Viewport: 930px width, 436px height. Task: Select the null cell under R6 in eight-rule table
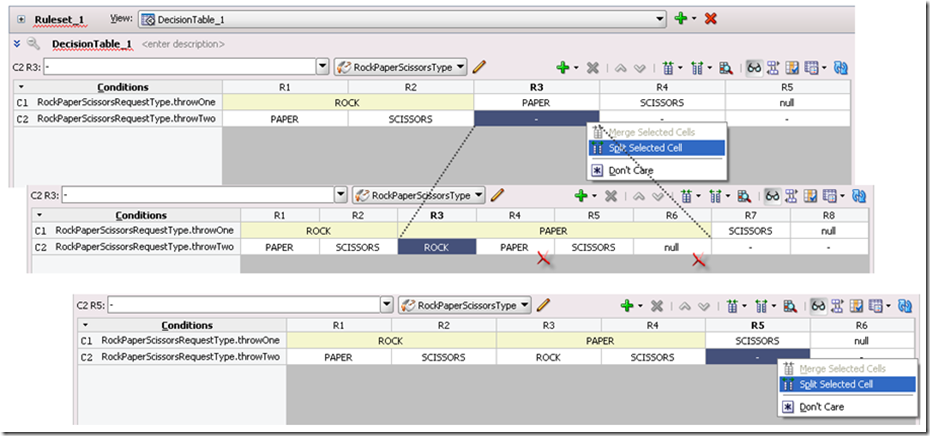(671, 247)
